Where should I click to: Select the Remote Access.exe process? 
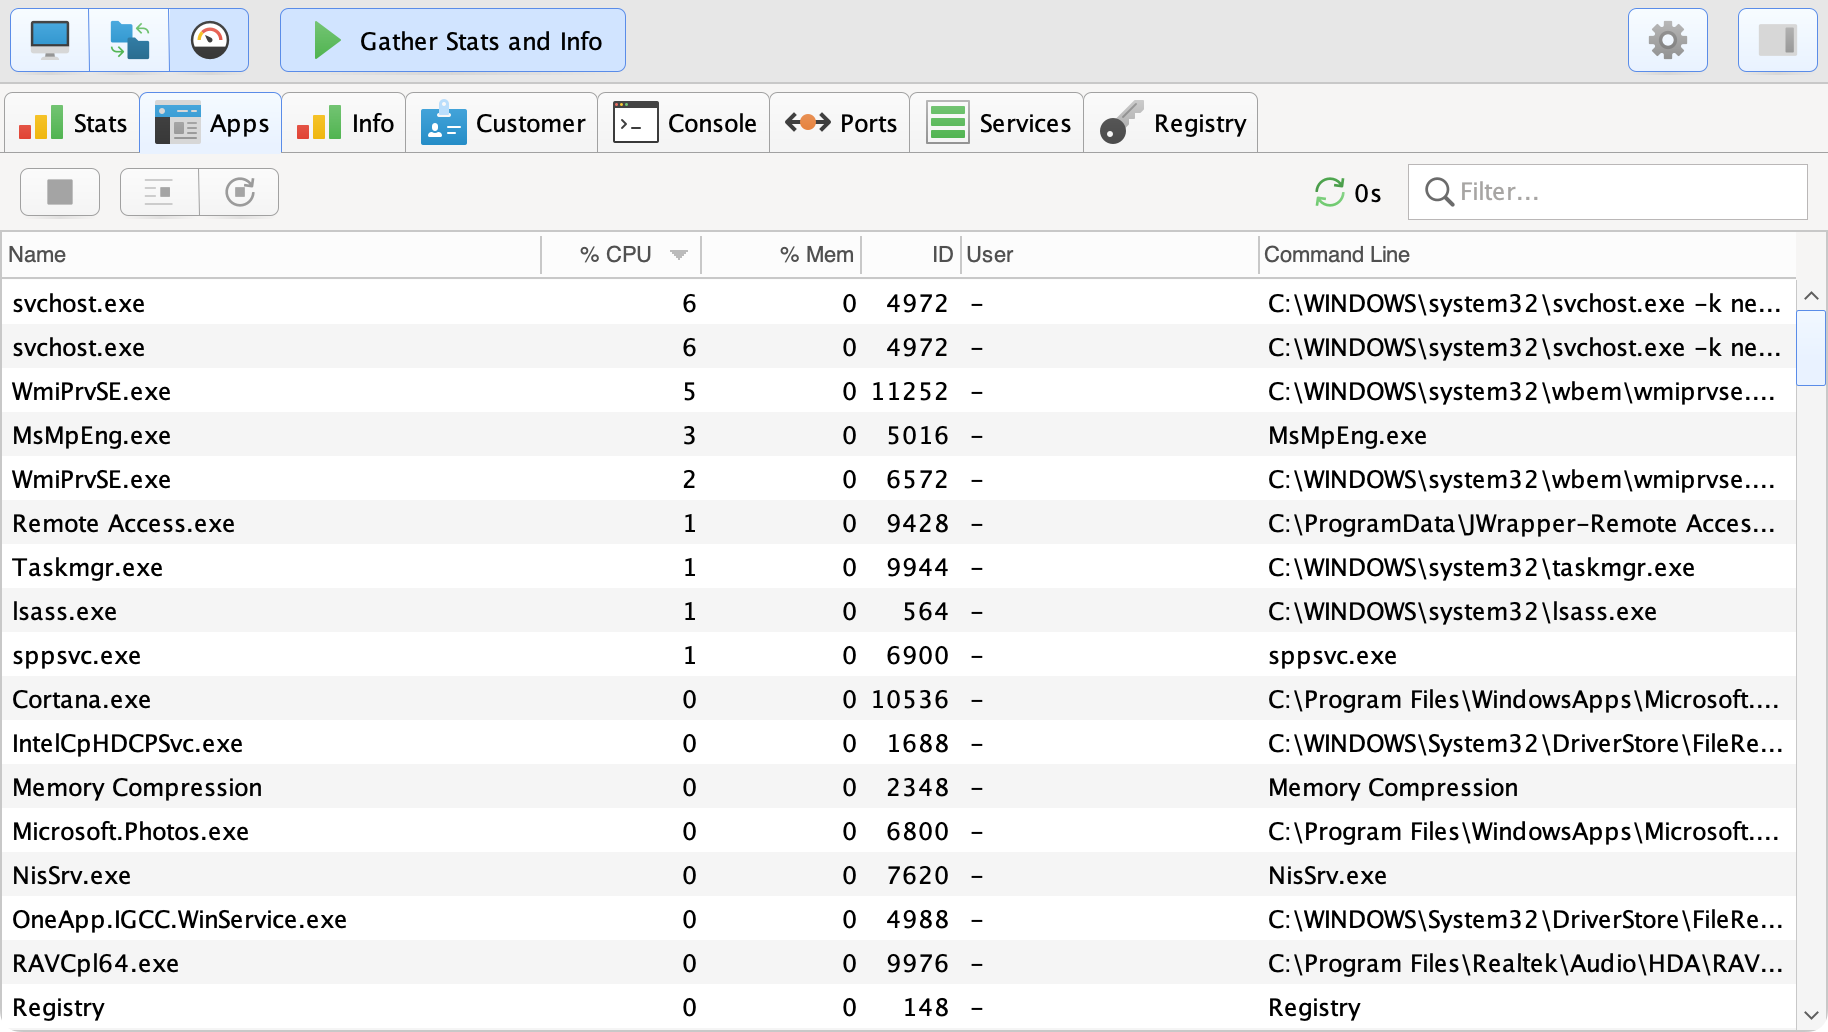(x=123, y=523)
